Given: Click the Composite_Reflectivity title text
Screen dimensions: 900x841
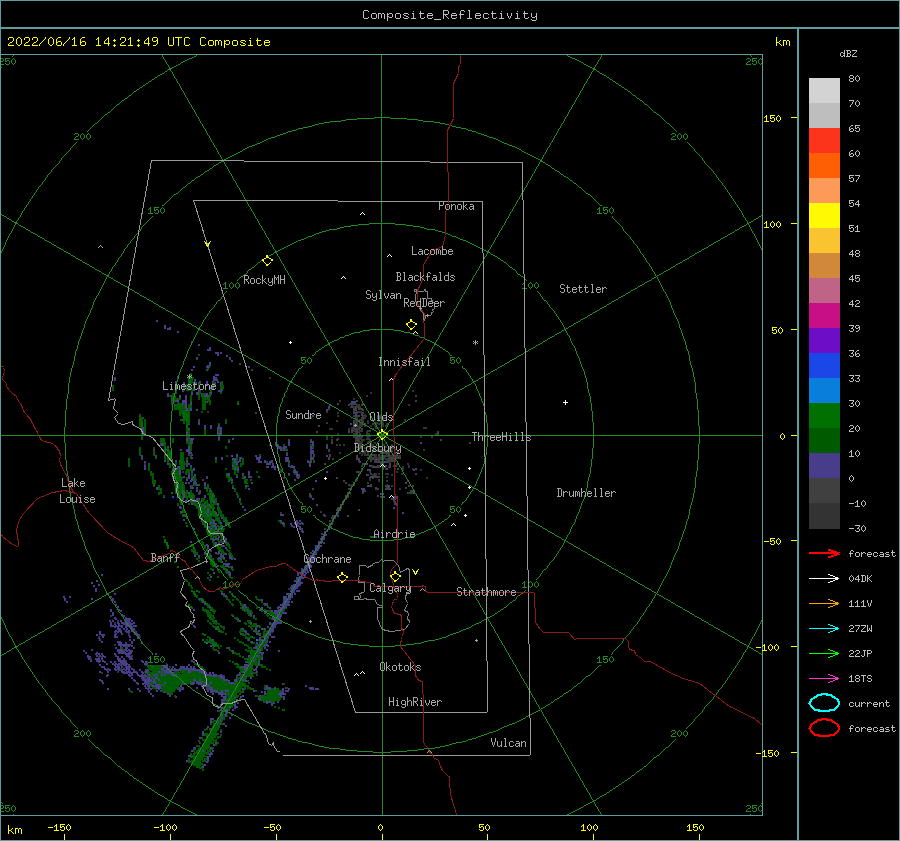Looking at the screenshot, I should point(449,15).
